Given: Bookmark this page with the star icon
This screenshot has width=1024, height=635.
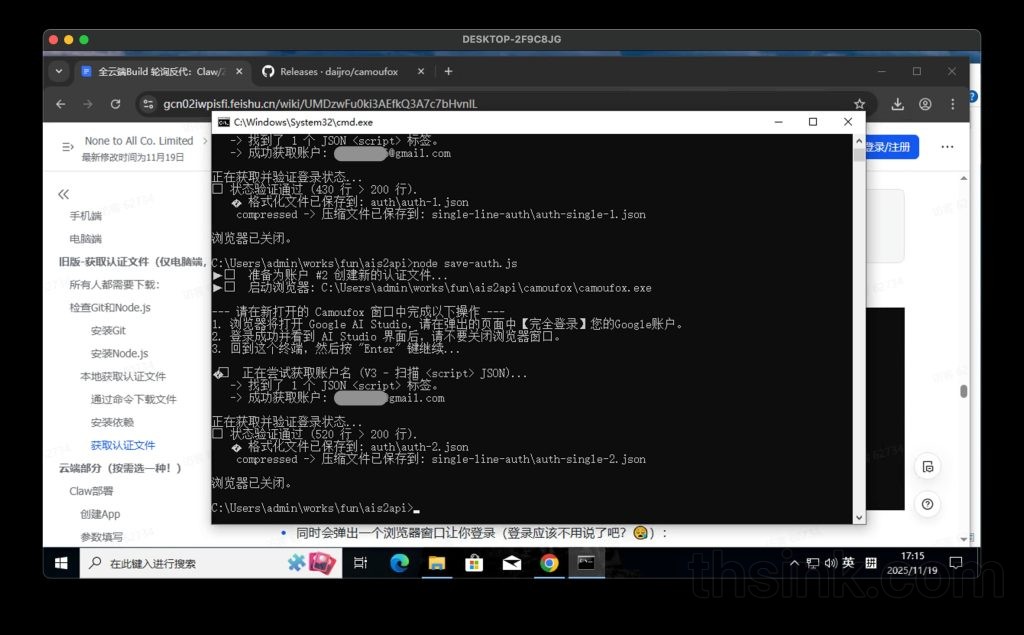Looking at the screenshot, I should point(859,104).
